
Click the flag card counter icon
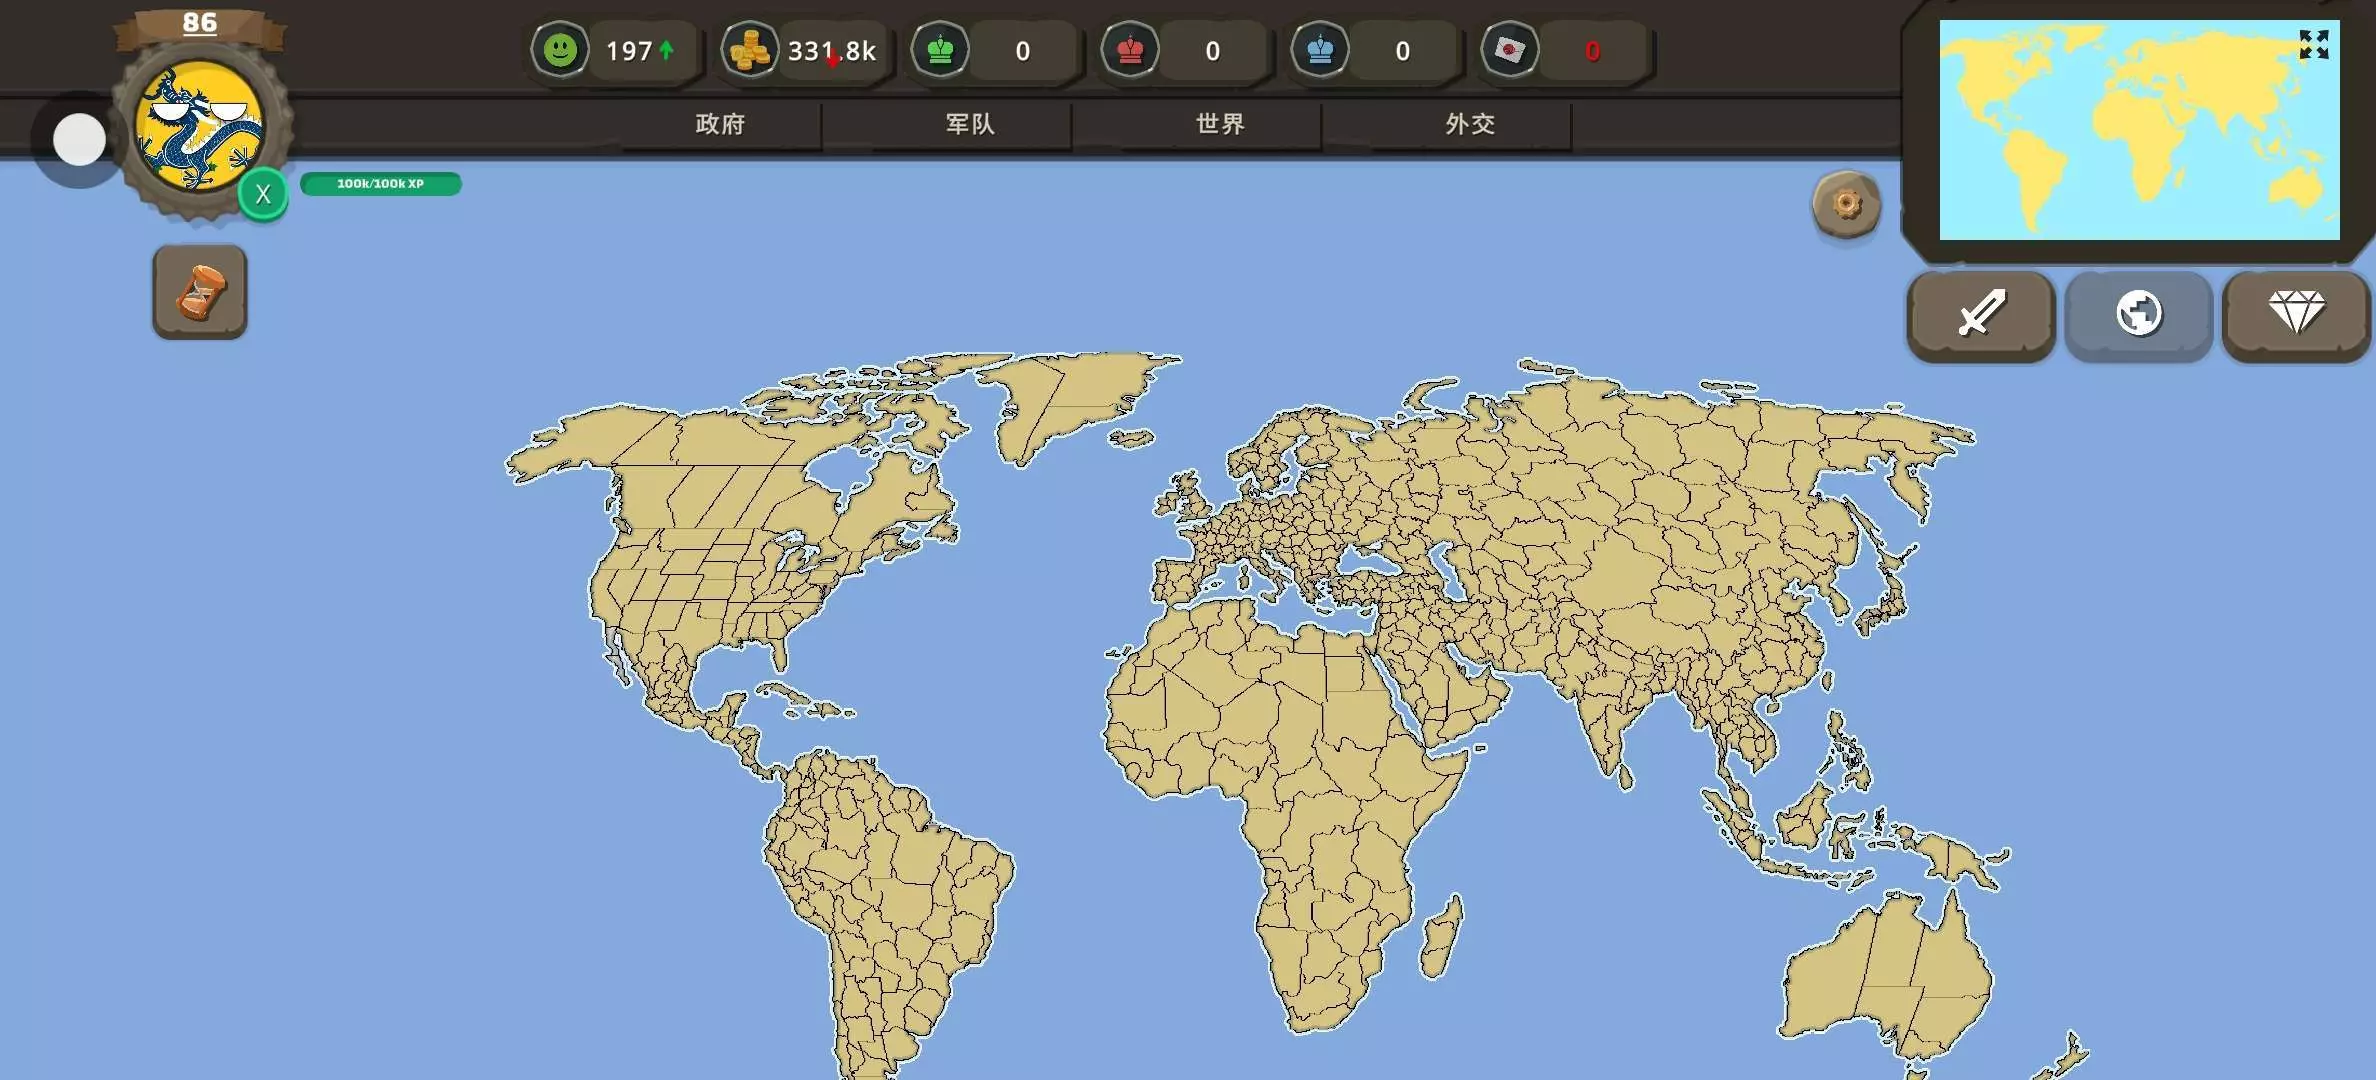coord(1510,50)
